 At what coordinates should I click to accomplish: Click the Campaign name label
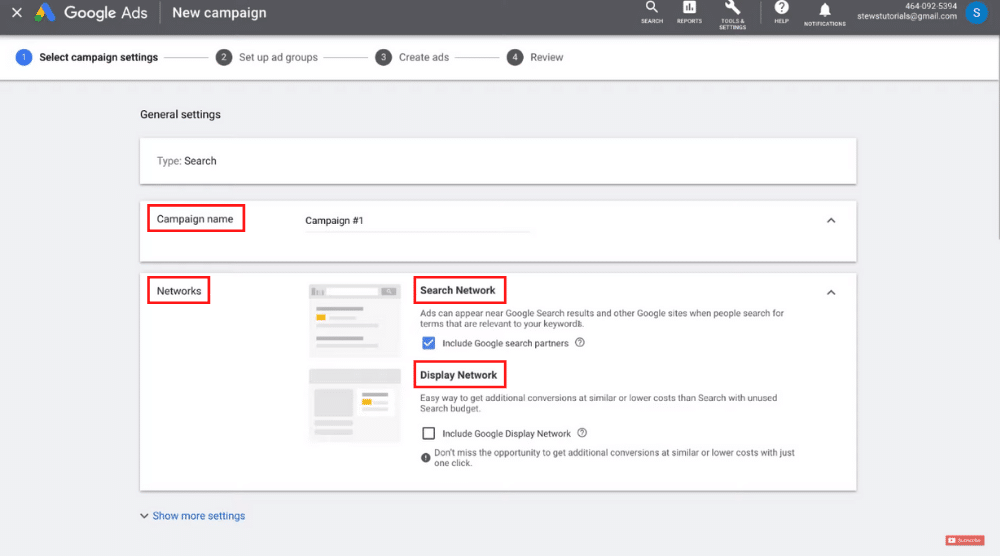tap(195, 219)
